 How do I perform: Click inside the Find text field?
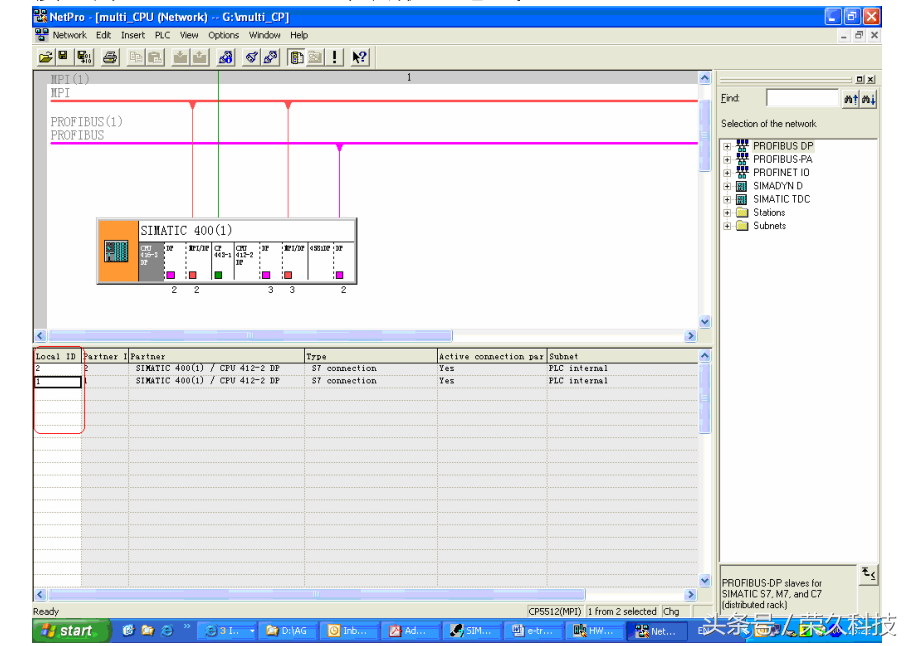point(801,98)
